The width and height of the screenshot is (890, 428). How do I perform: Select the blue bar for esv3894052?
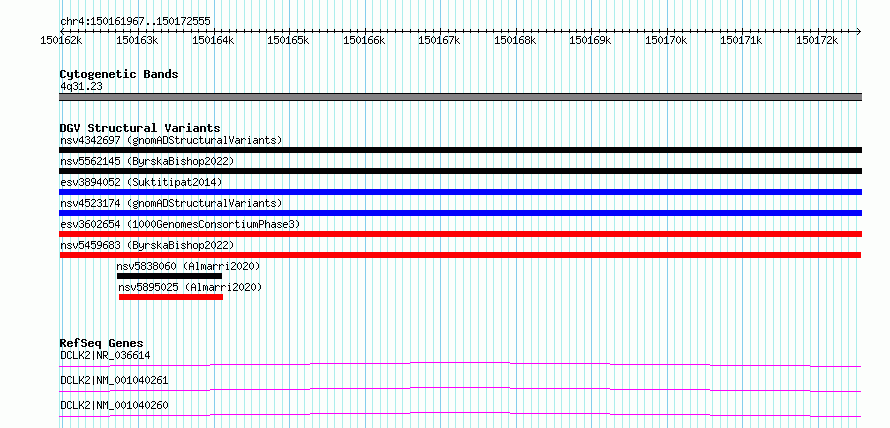tap(460, 192)
